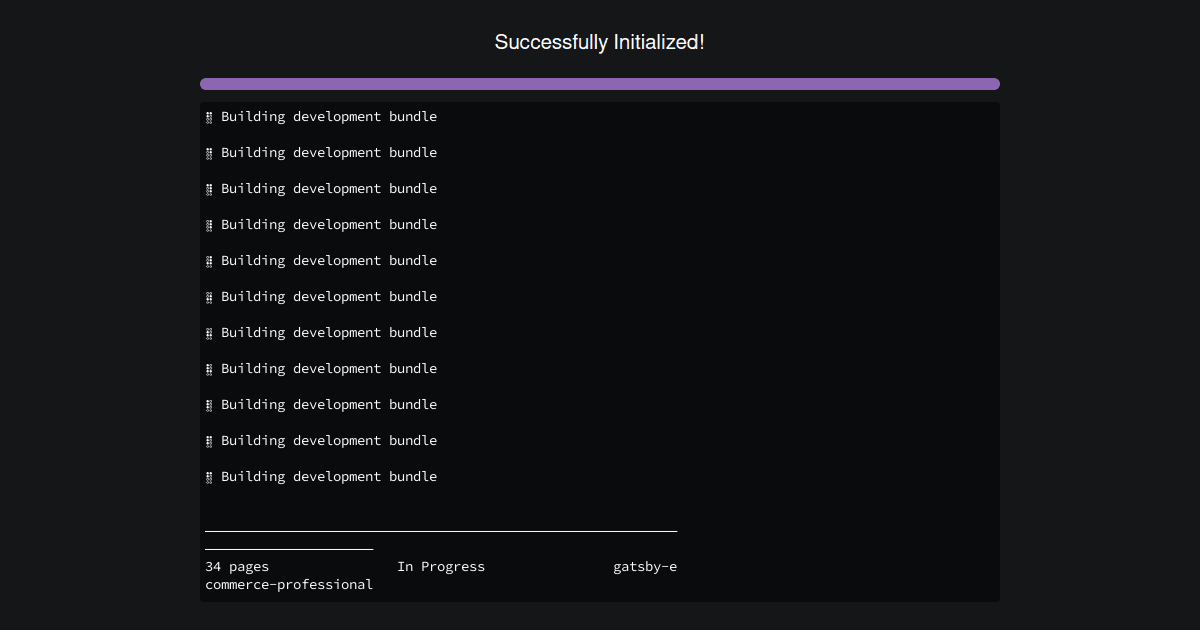This screenshot has height=630, width=1200.
Task: Click the purple progress bar
Action: click(x=600, y=84)
